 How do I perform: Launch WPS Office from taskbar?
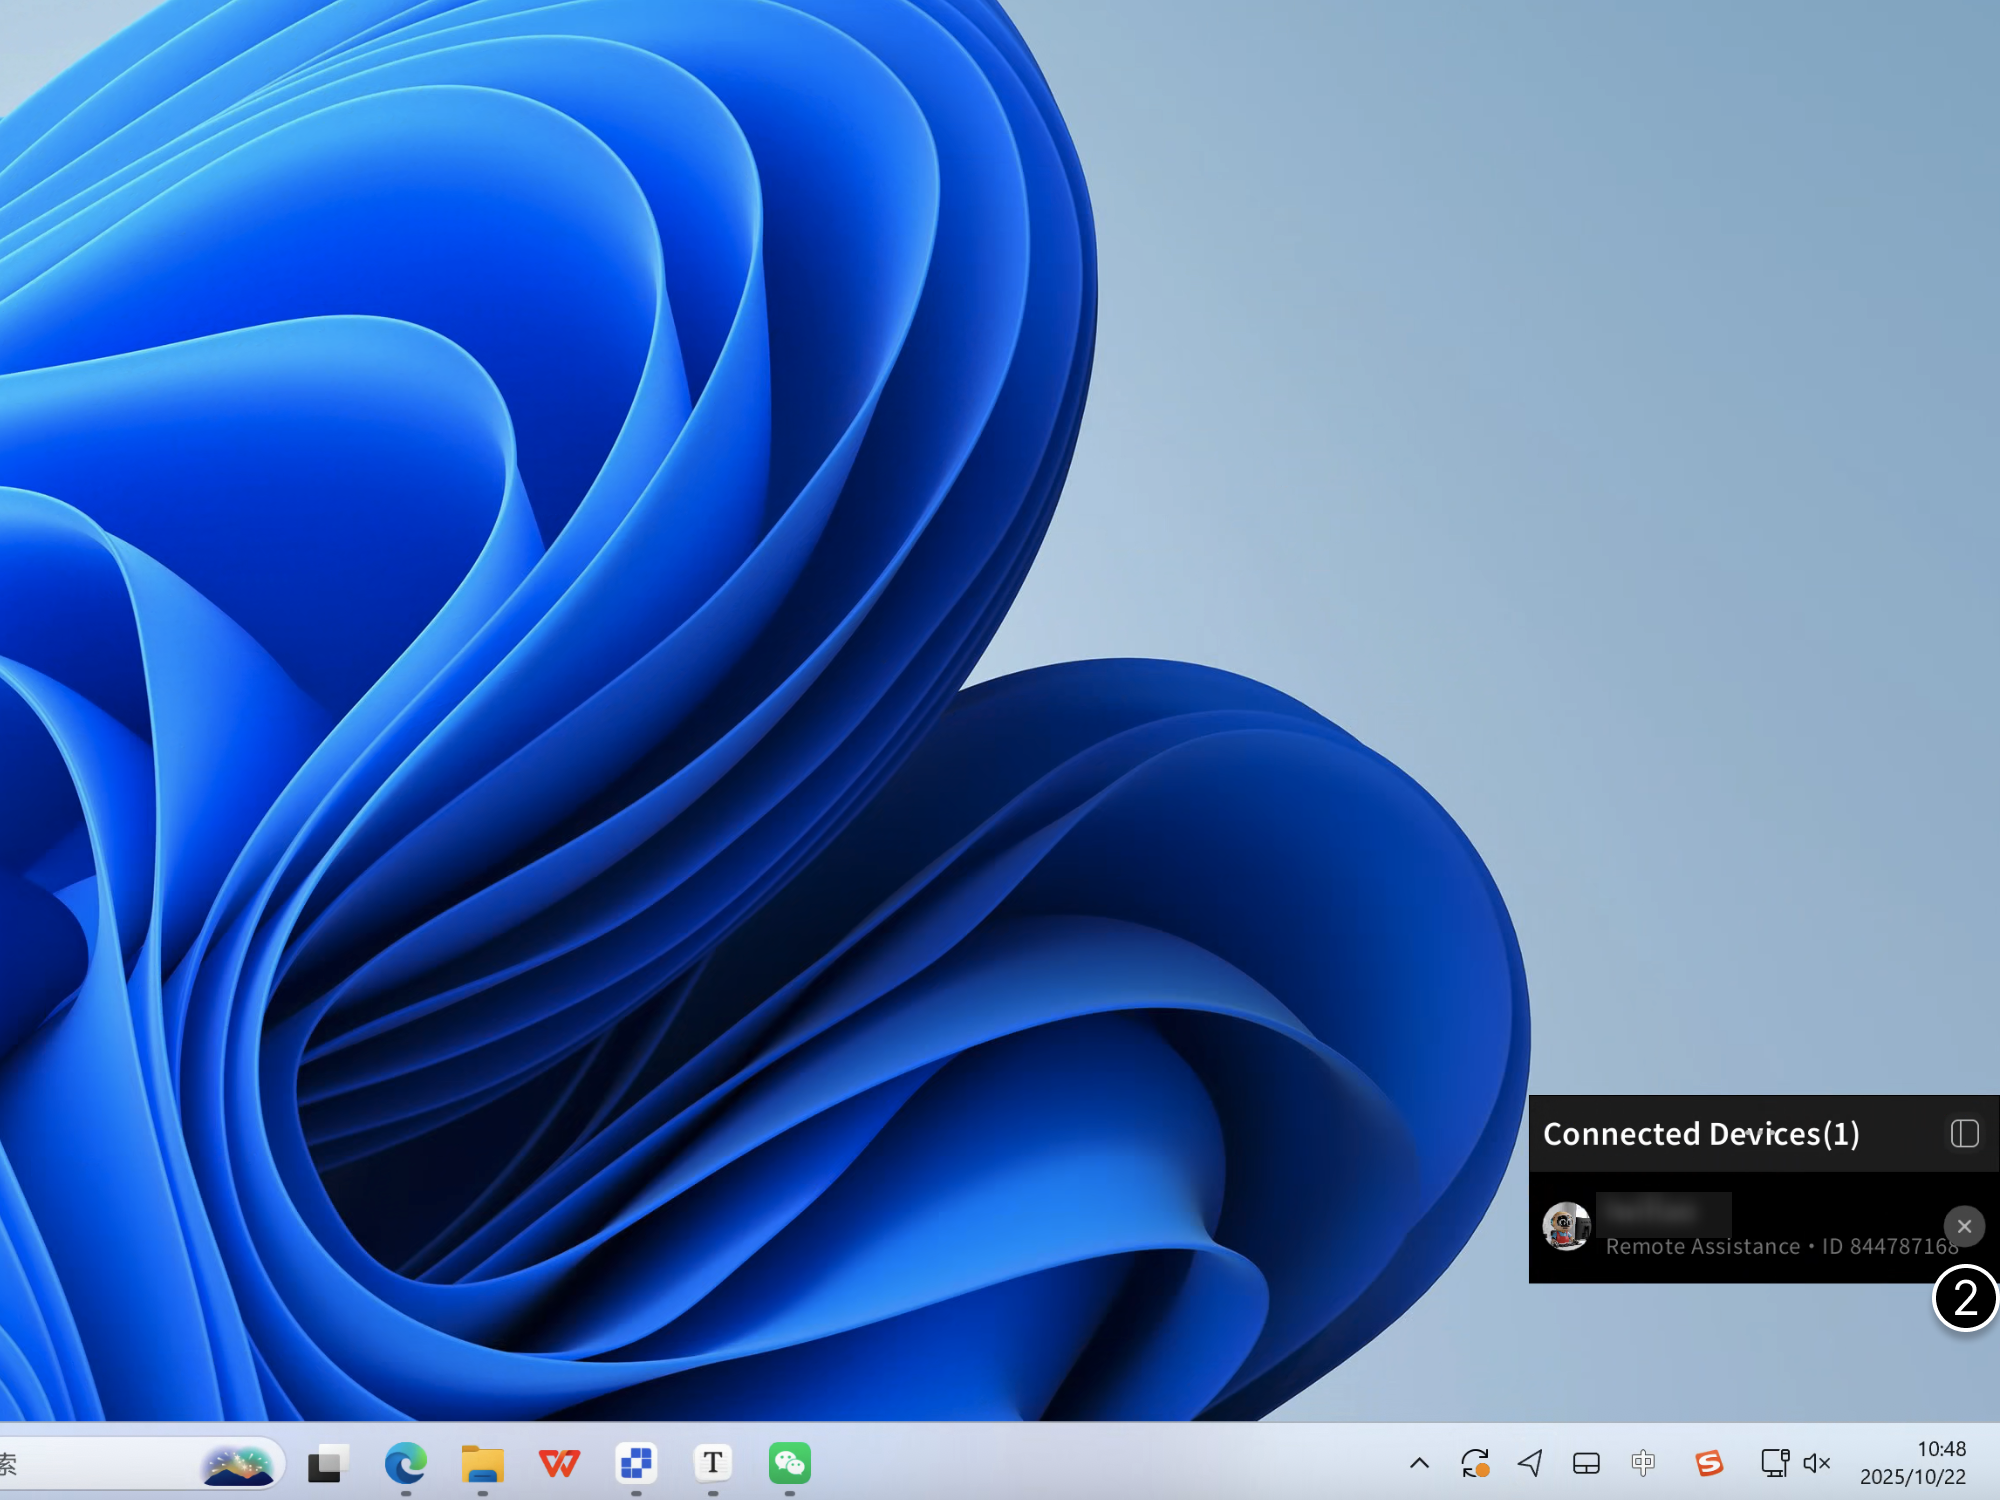point(559,1464)
